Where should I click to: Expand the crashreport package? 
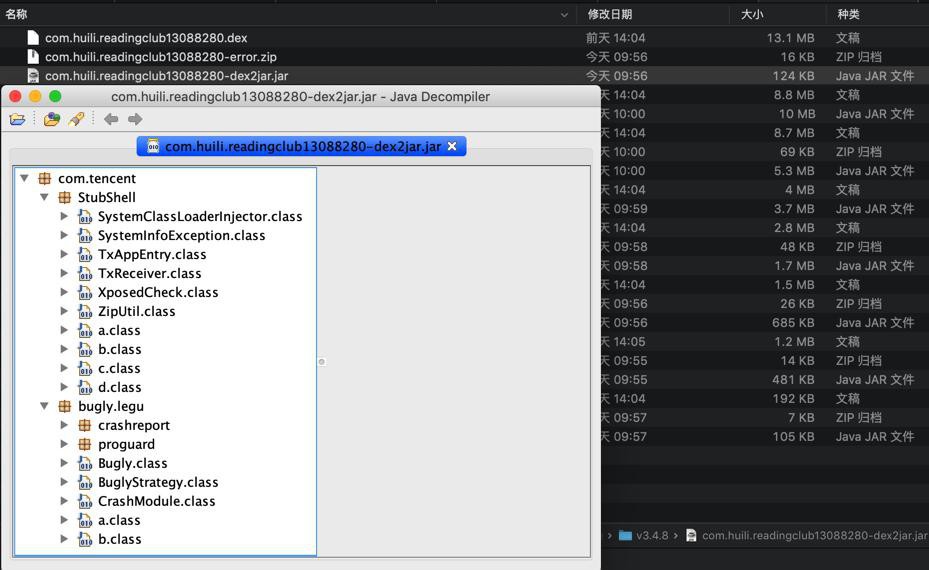click(x=64, y=425)
